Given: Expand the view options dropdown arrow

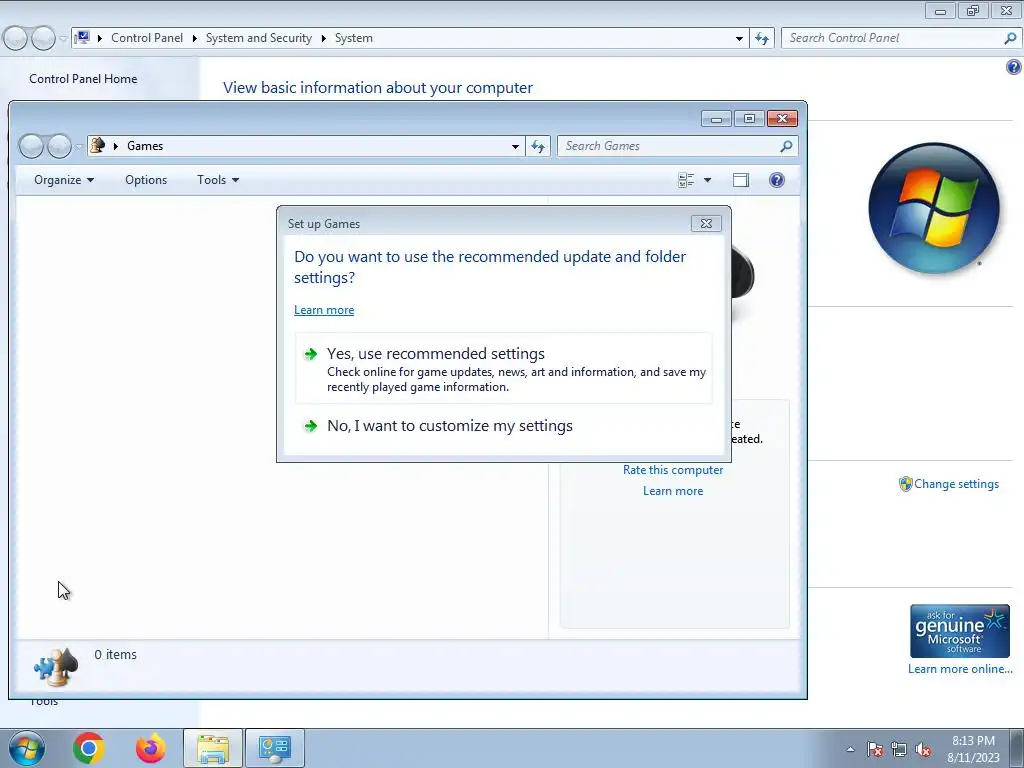Looking at the screenshot, I should [707, 180].
